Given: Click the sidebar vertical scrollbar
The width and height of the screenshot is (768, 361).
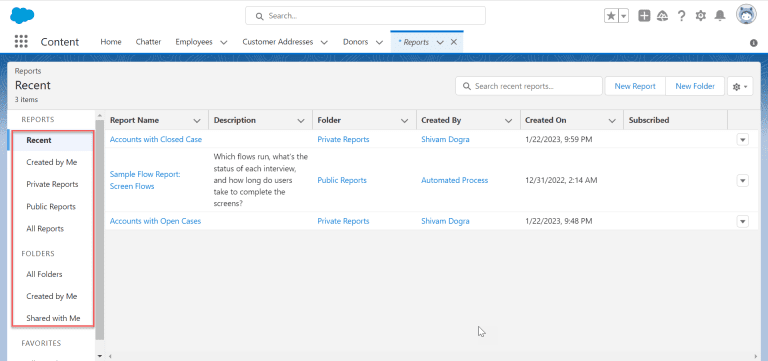Looking at the screenshot, I should [100, 229].
